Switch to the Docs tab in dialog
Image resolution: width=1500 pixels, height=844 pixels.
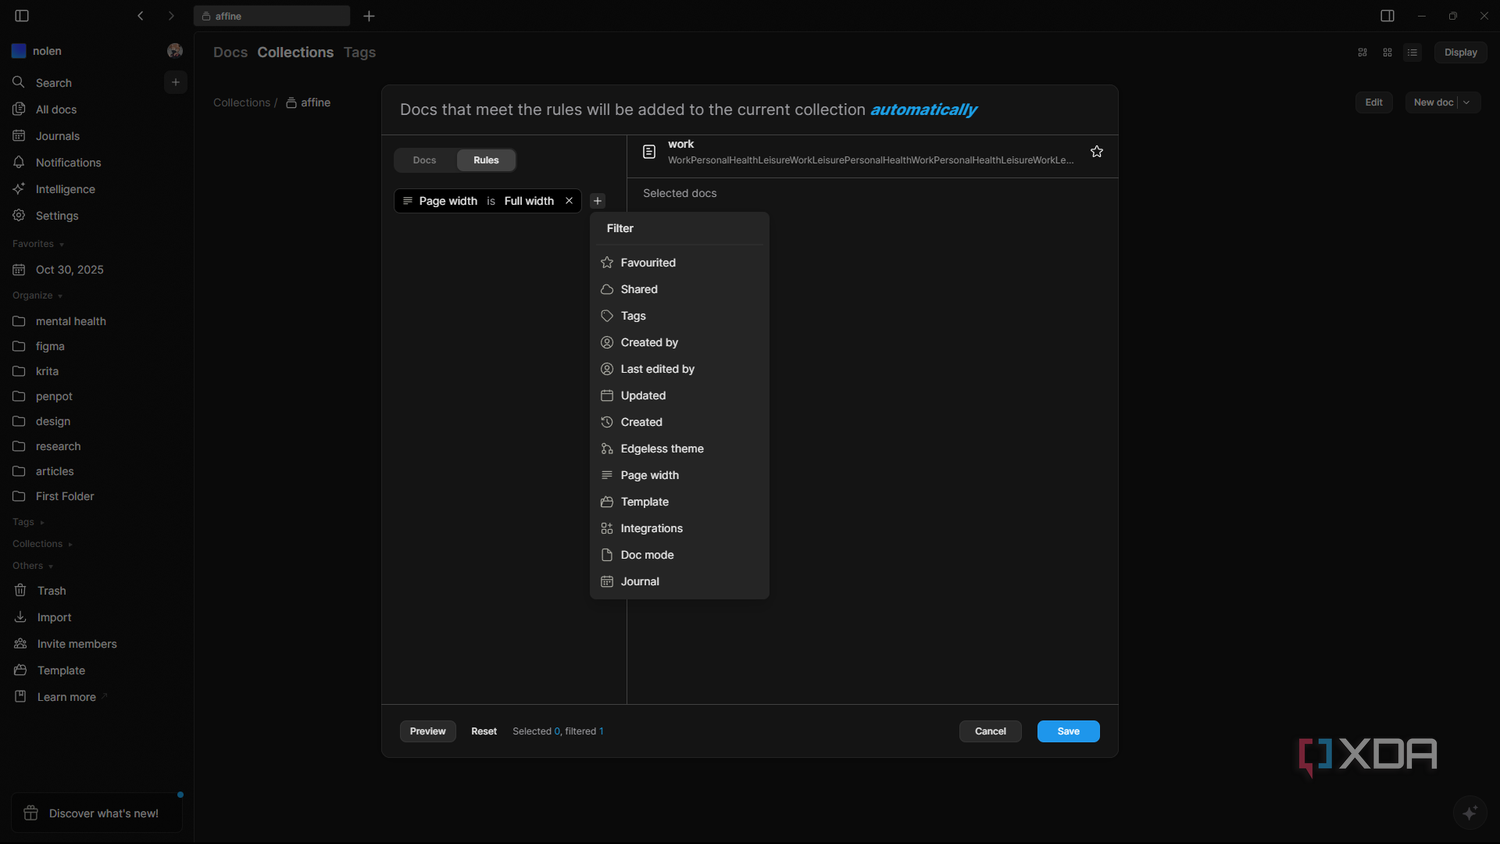point(425,160)
